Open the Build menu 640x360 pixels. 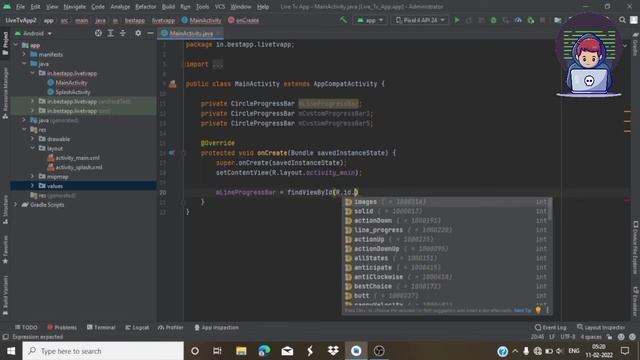(168, 7)
